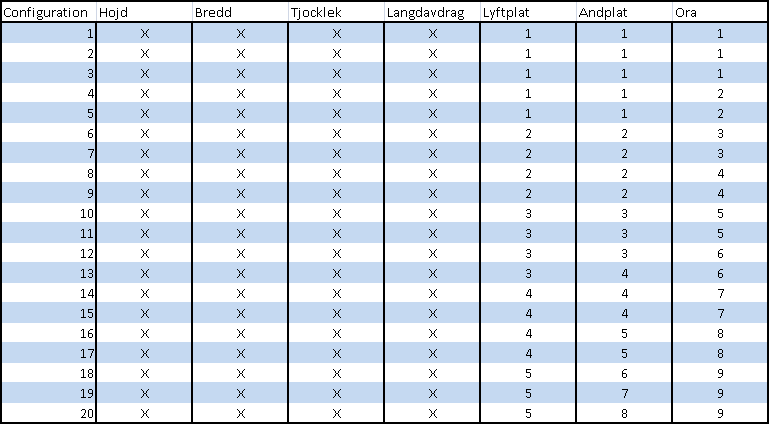Click the Ora column header

[x=720, y=12]
